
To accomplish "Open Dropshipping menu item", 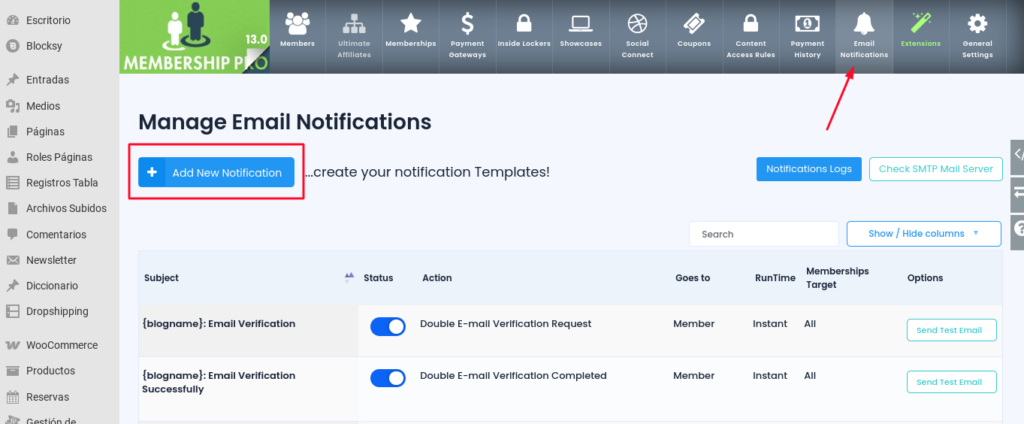I will pos(57,311).
